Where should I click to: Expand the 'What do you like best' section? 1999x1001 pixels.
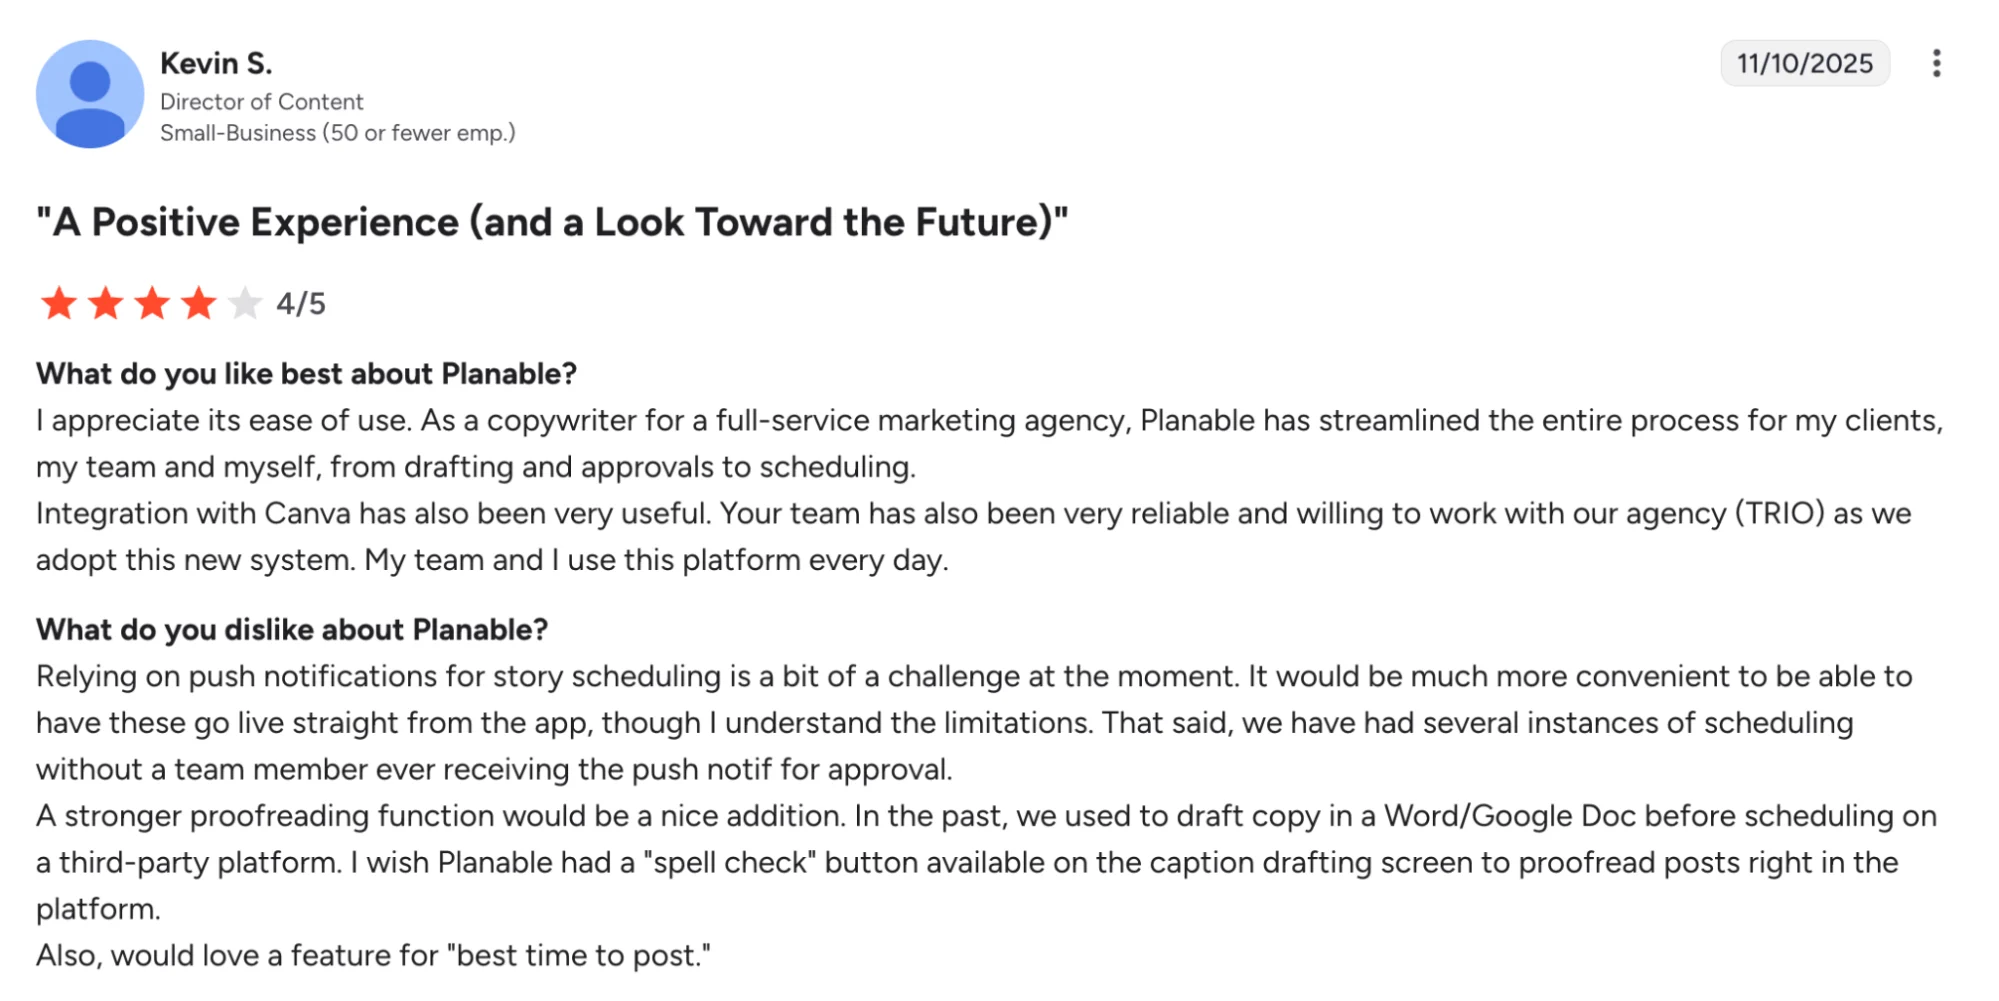point(307,373)
